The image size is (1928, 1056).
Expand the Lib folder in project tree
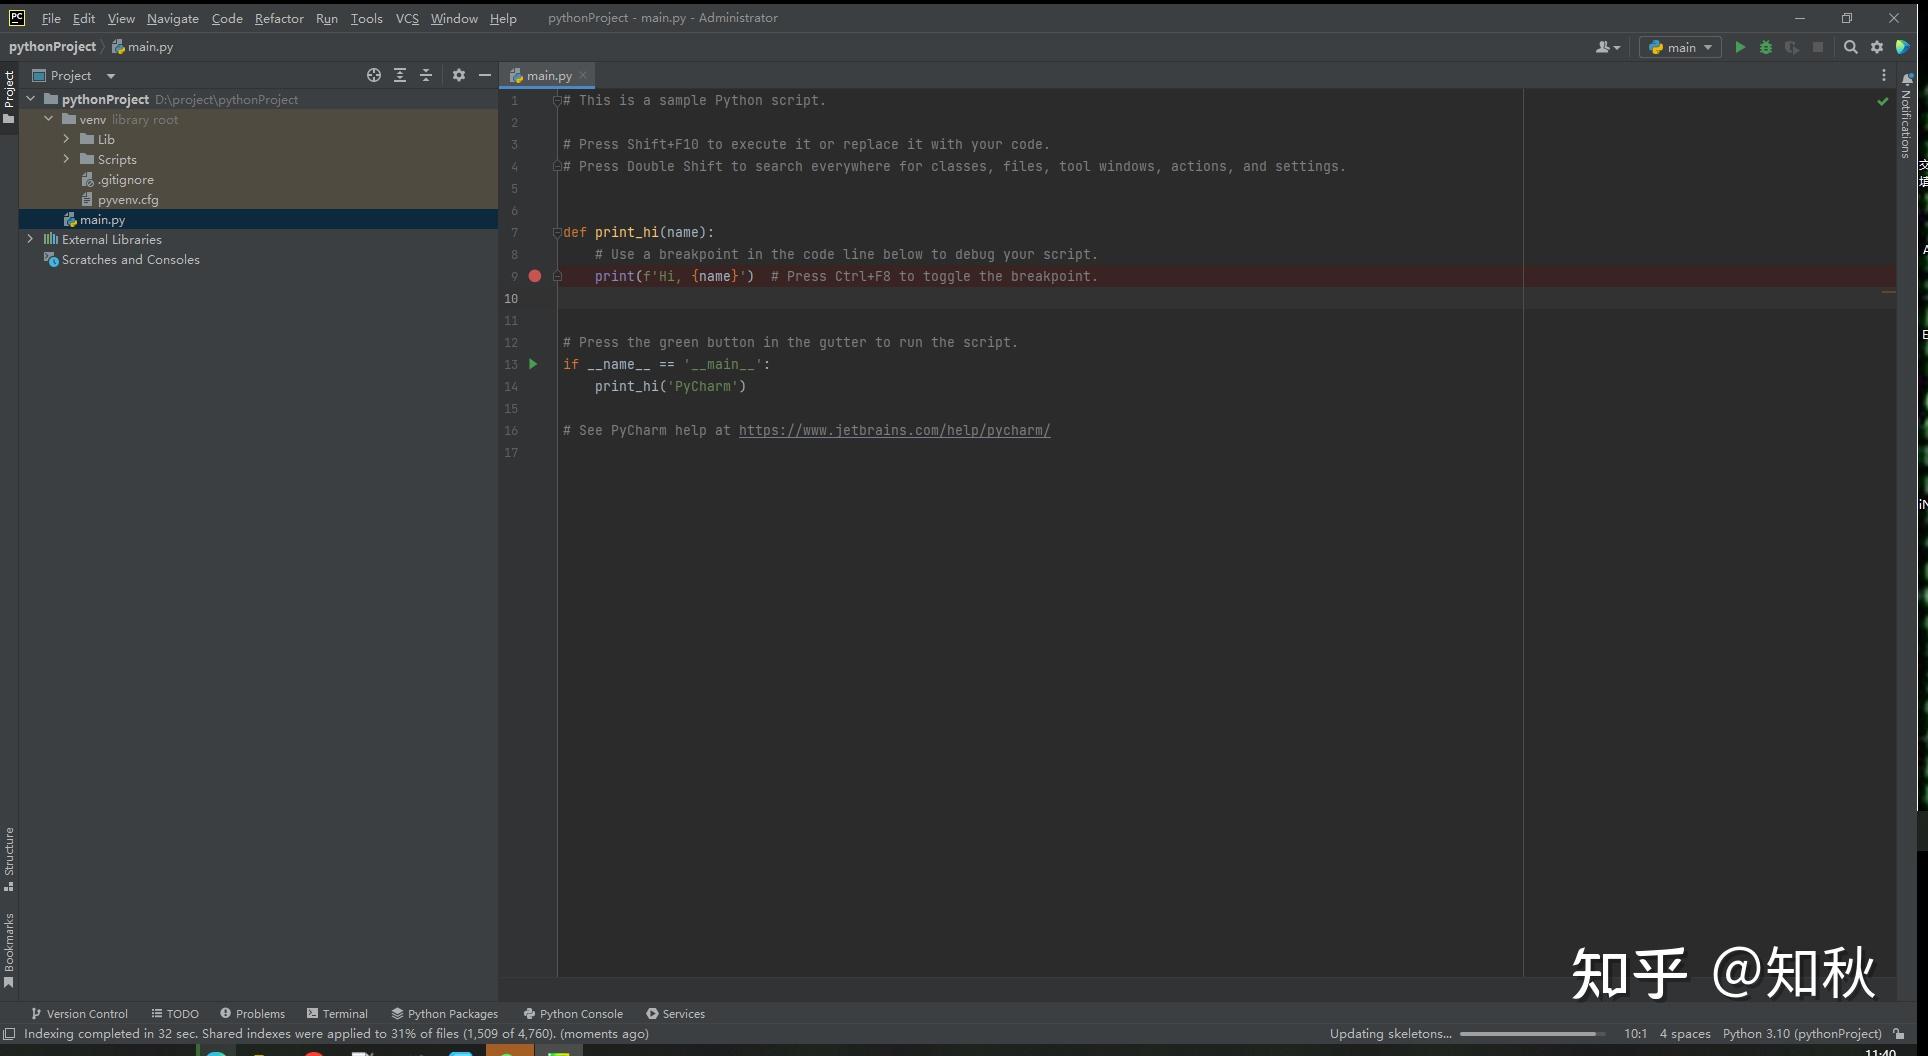click(x=67, y=139)
